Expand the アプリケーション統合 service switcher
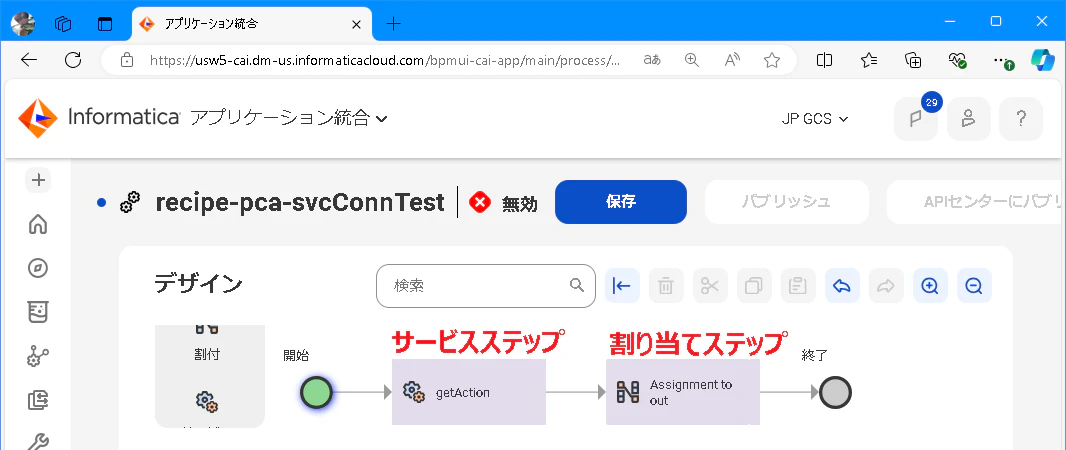This screenshot has height=450, width=1066. 289,118
